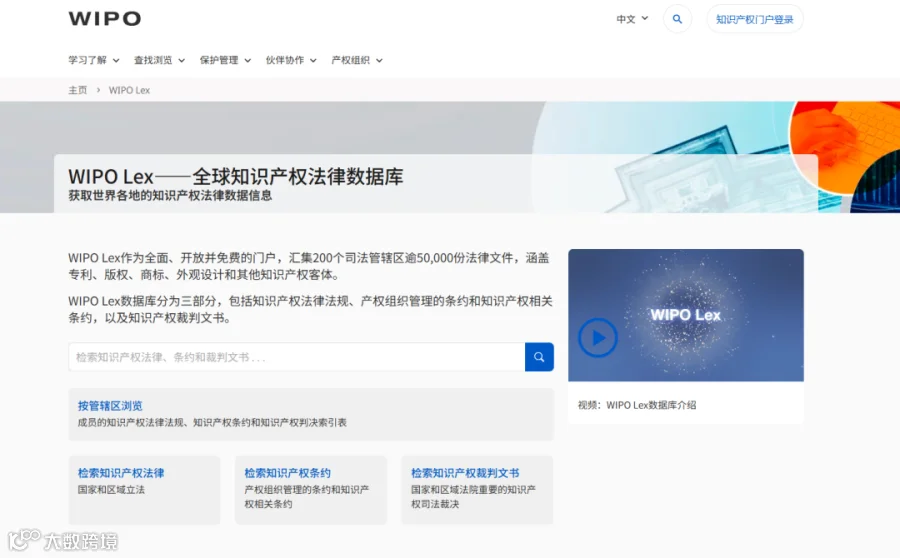Click the 视频：WIPO Lex数据库介绍 caption

point(637,405)
